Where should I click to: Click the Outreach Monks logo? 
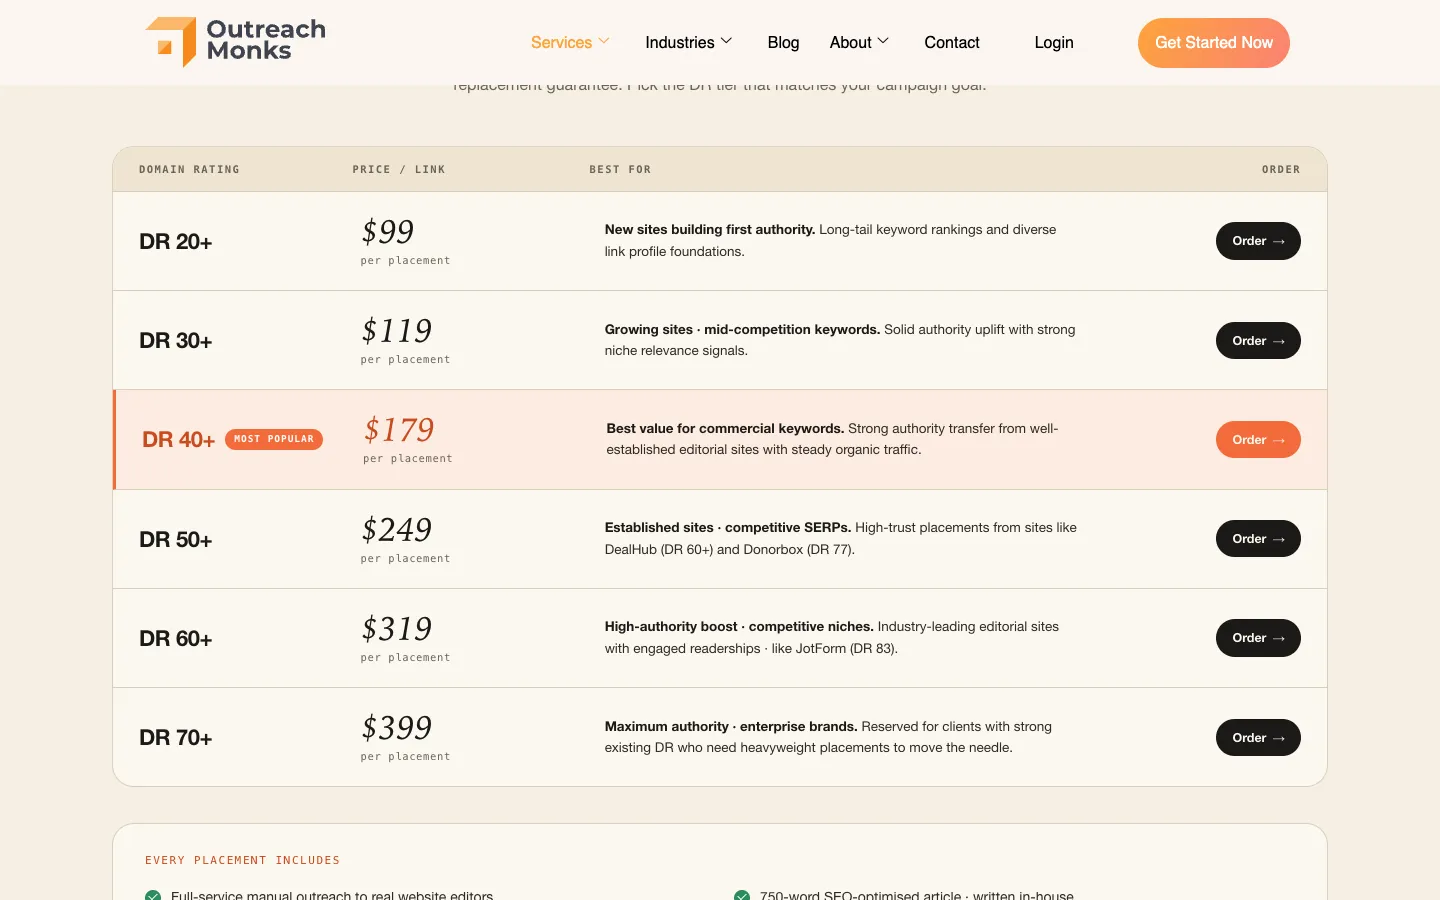pos(236,42)
